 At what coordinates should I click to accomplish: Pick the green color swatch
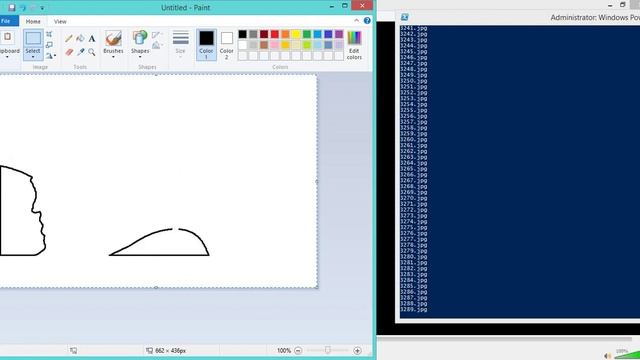[x=307, y=34]
